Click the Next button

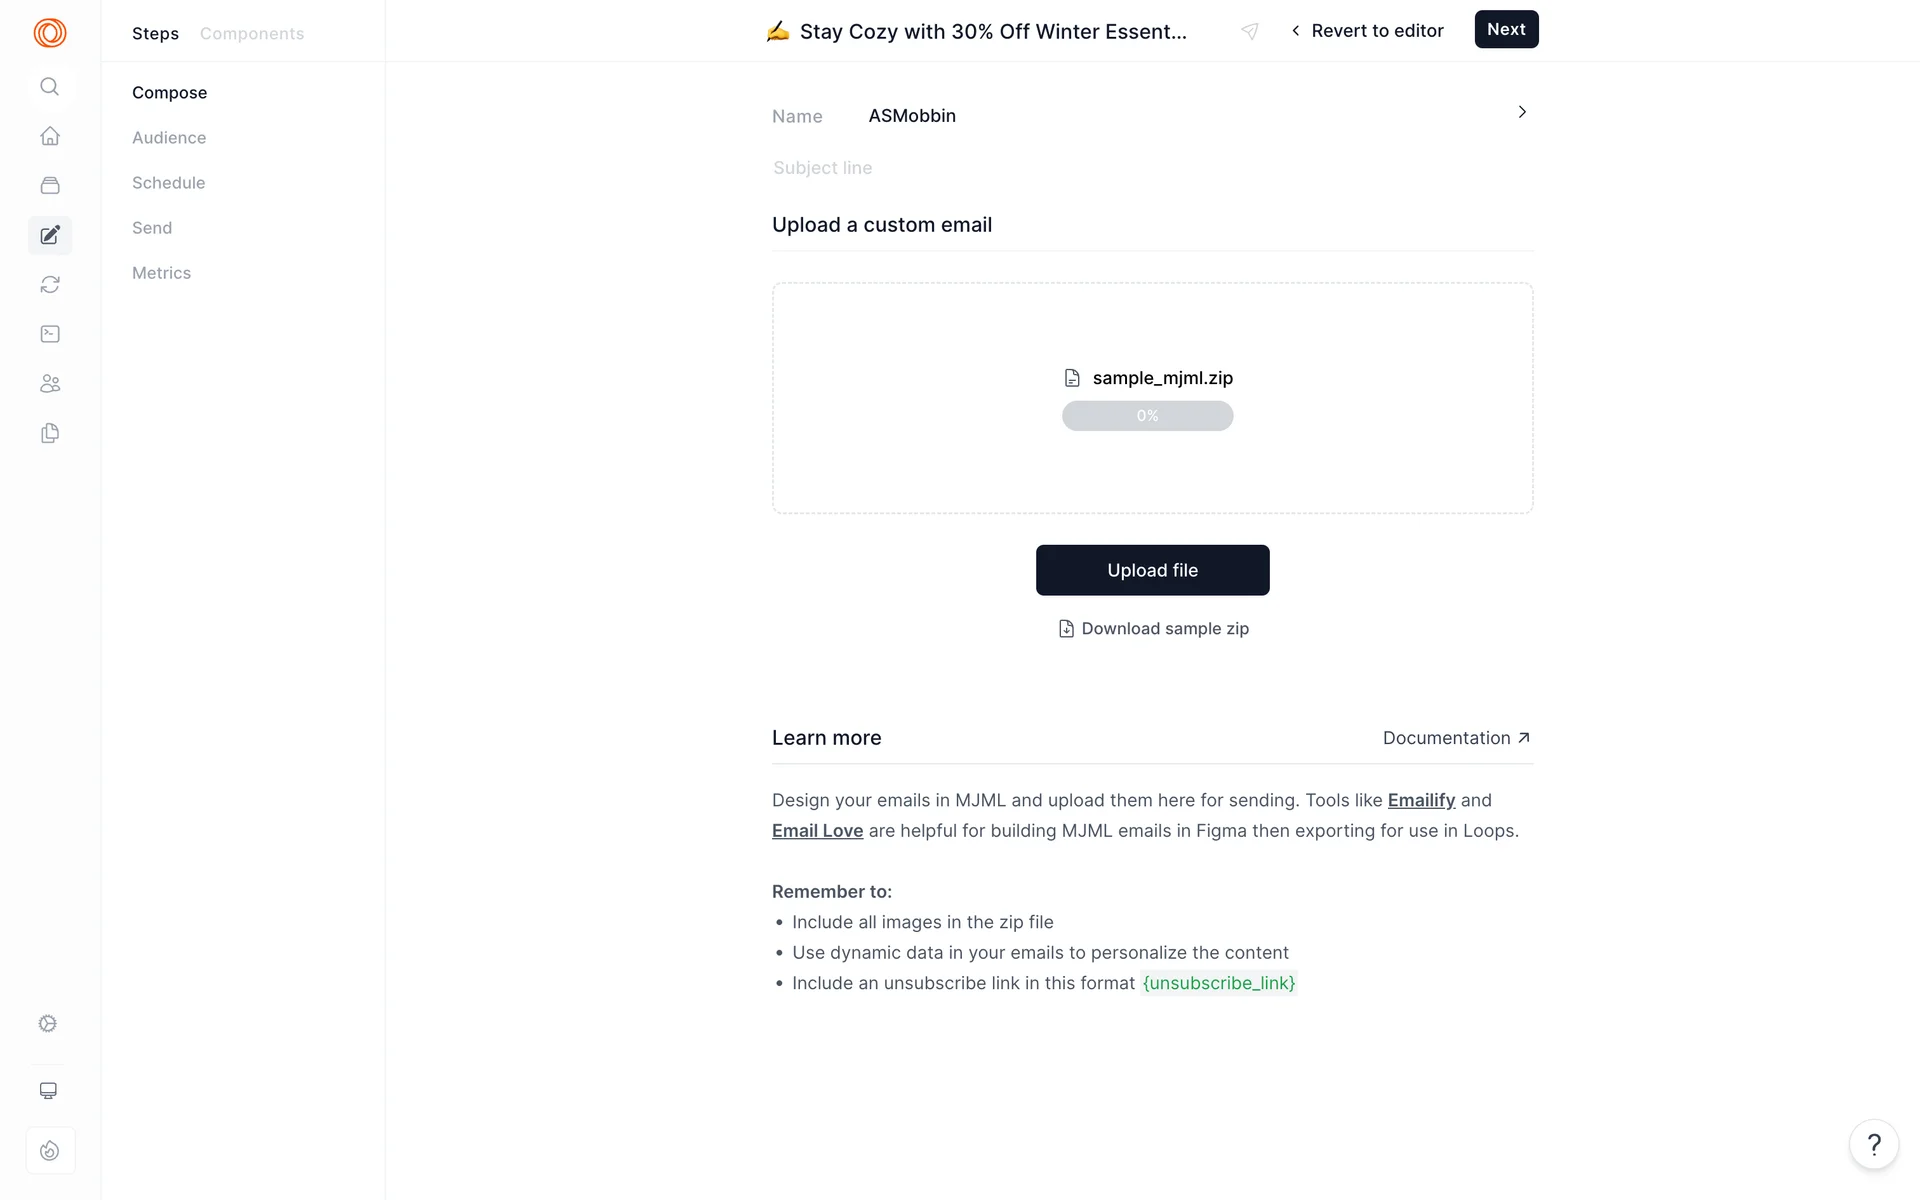coord(1506,30)
